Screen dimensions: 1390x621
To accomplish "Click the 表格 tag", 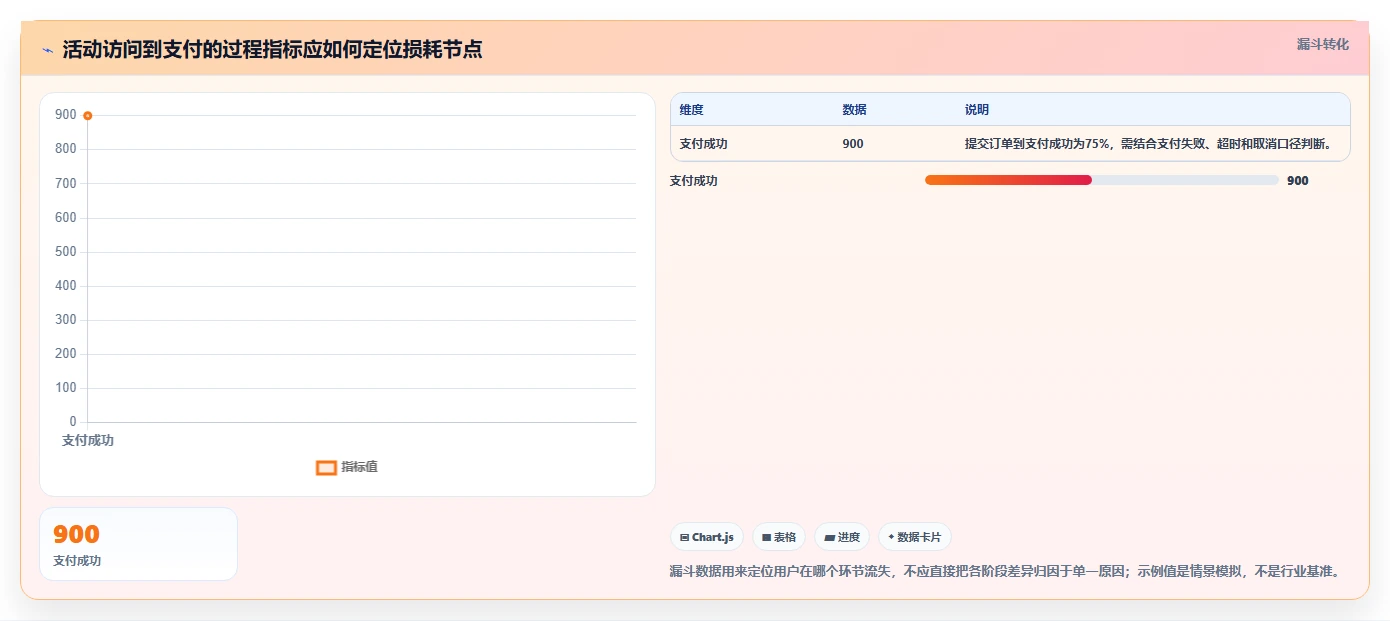I will tap(778, 537).
